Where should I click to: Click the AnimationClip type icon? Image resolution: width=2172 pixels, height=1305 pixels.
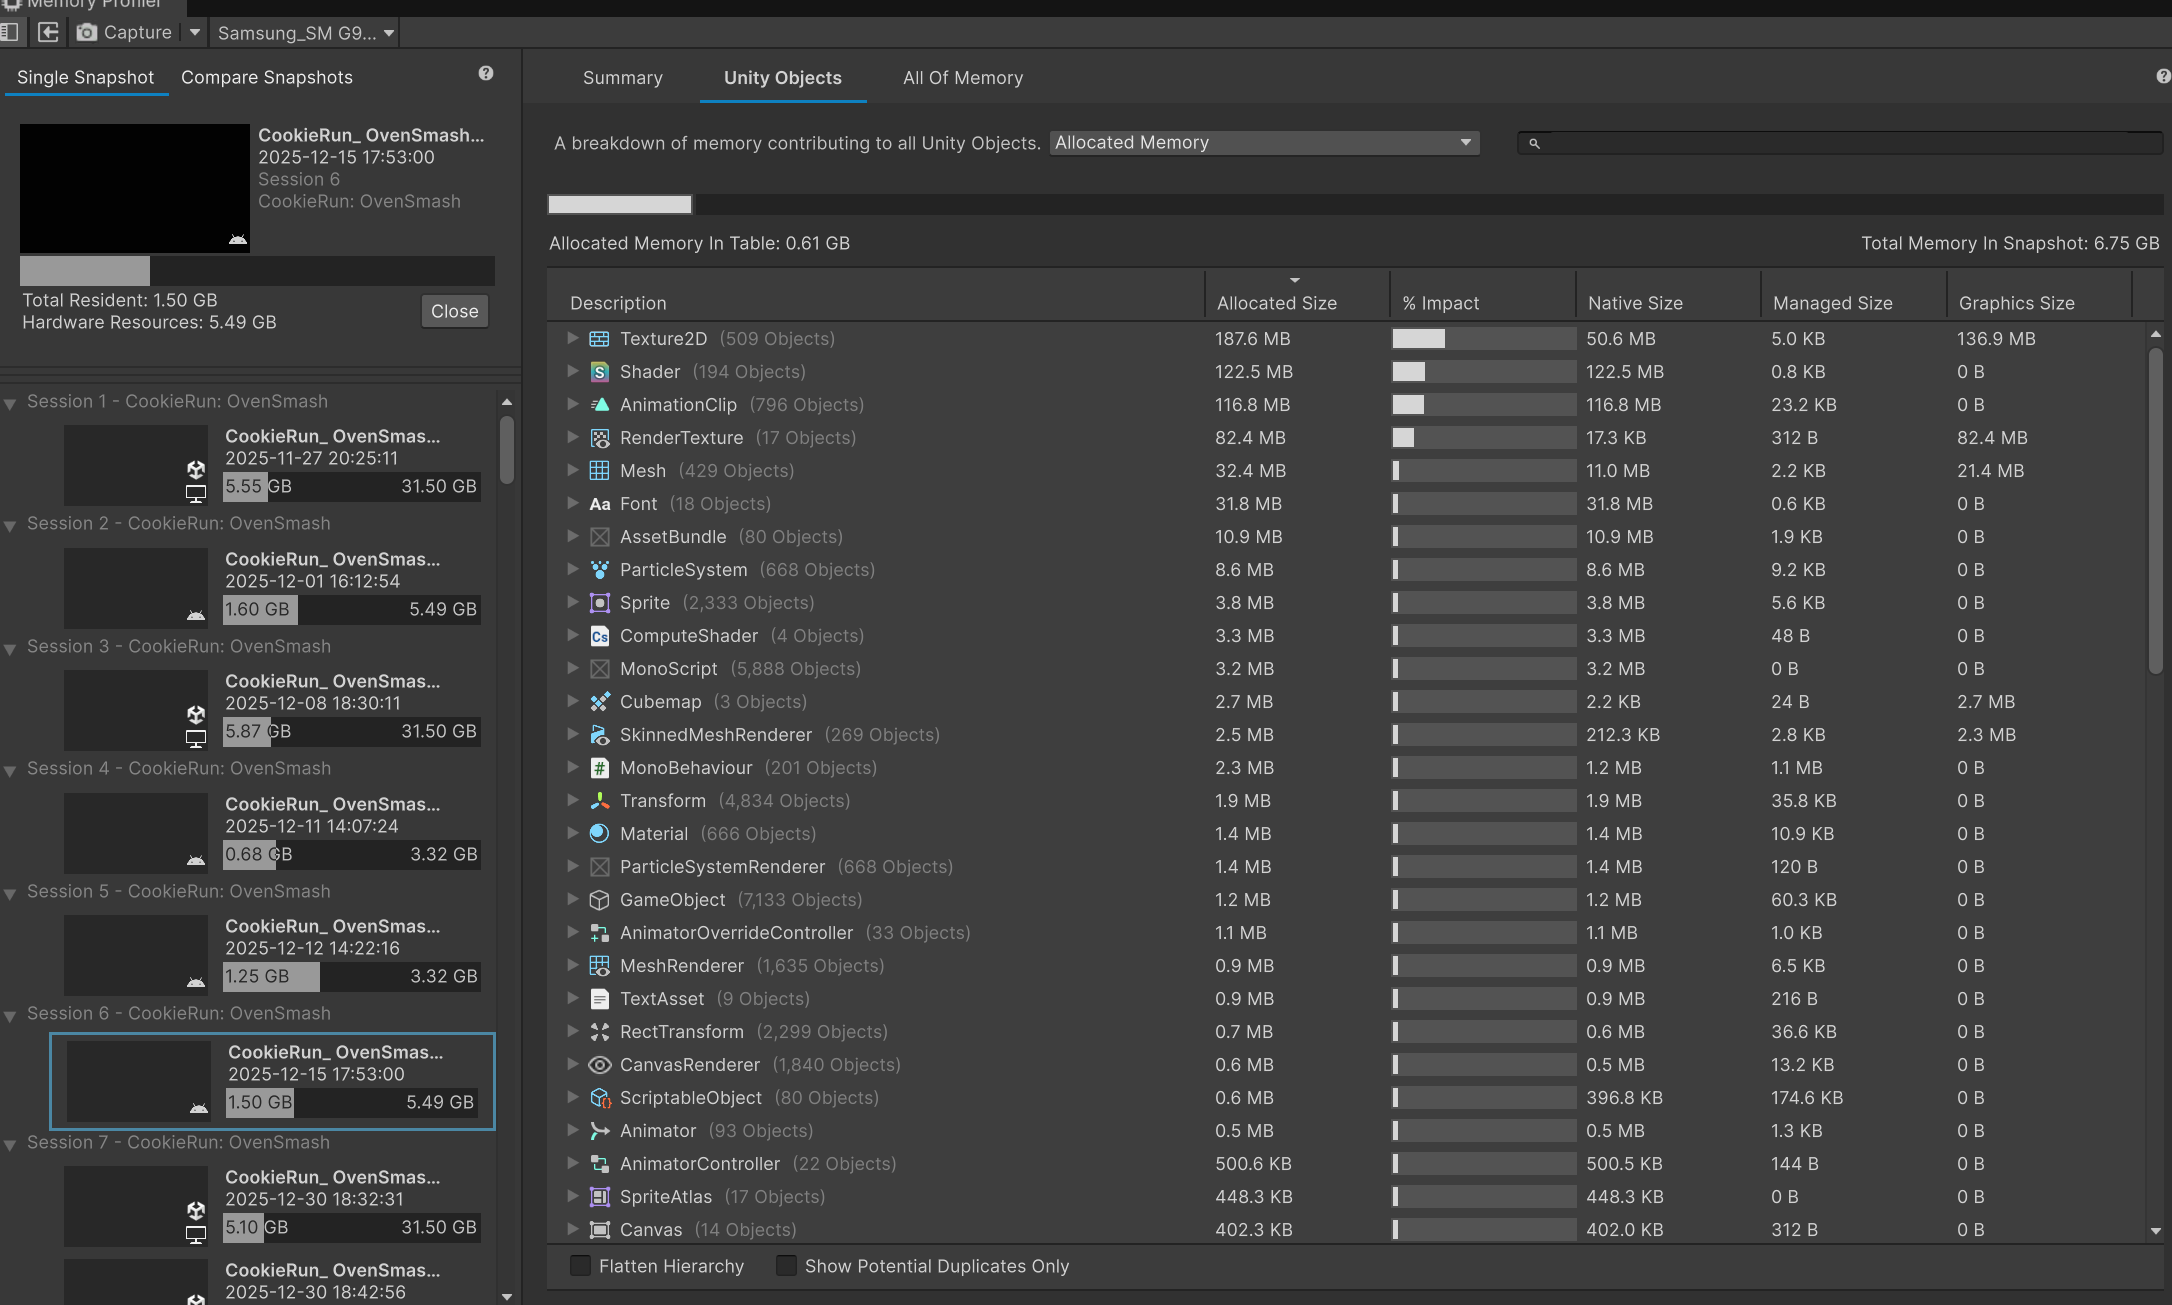pos(599,405)
